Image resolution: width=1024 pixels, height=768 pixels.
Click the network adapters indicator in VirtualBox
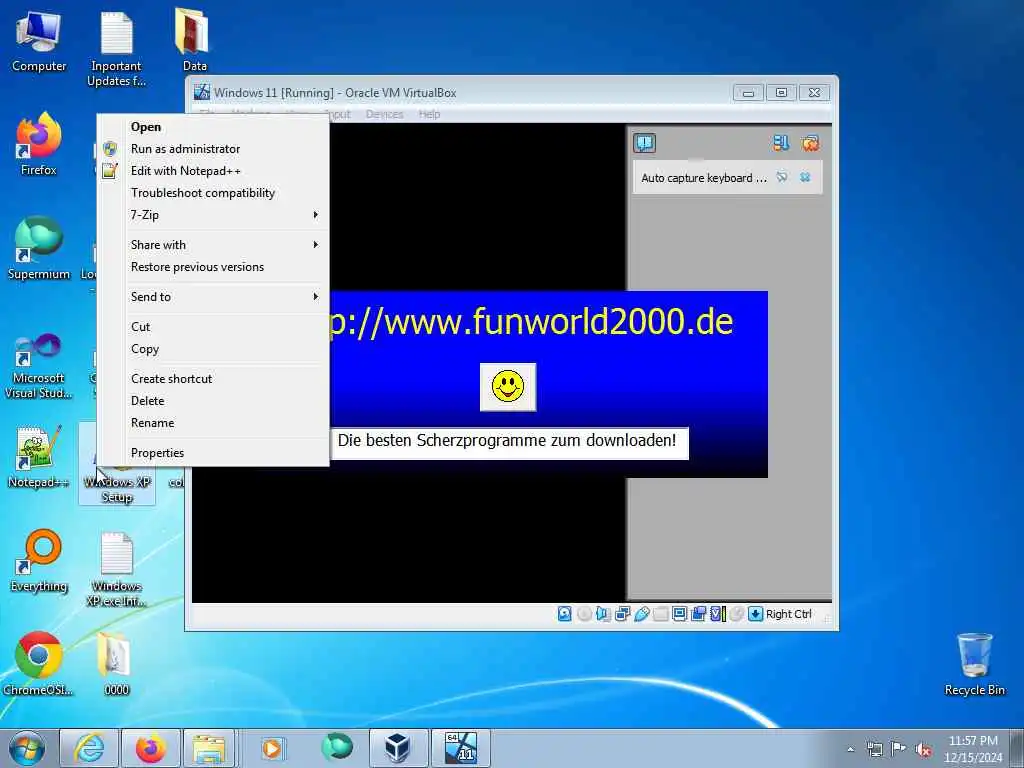(622, 614)
